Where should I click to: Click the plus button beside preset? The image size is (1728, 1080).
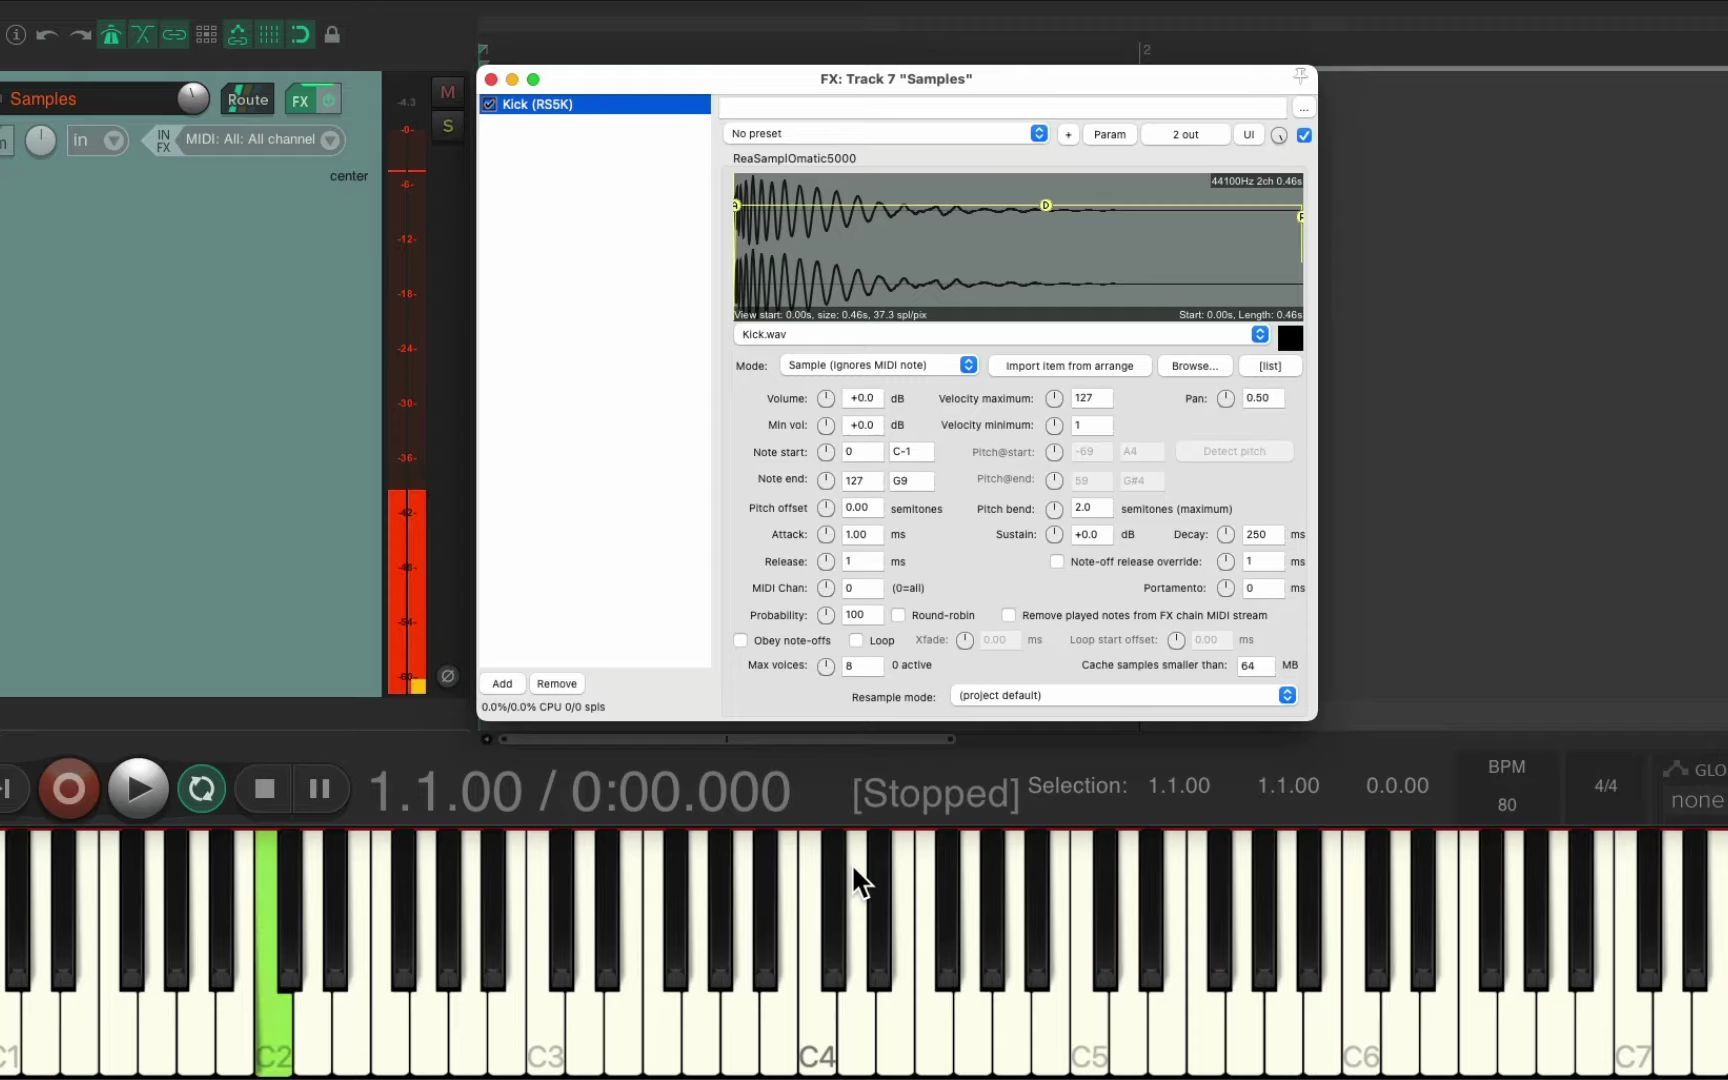point(1068,135)
